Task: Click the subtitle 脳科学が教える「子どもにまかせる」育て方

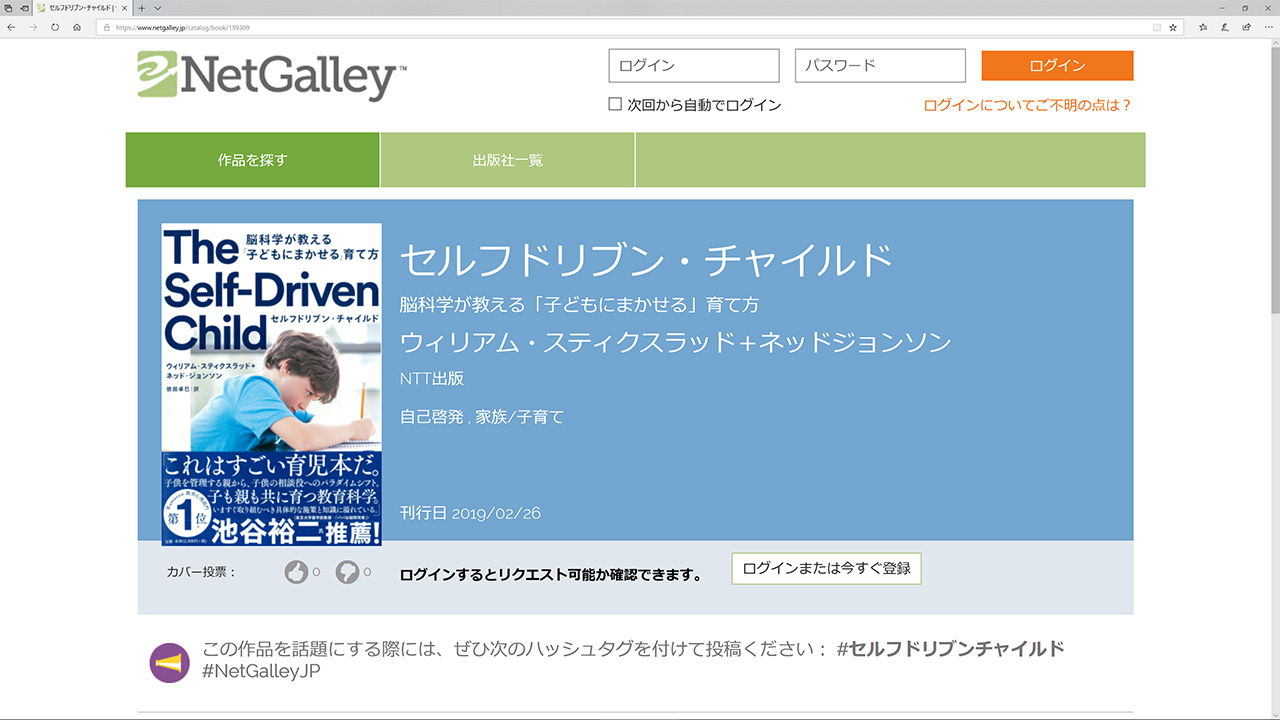Action: 579,304
